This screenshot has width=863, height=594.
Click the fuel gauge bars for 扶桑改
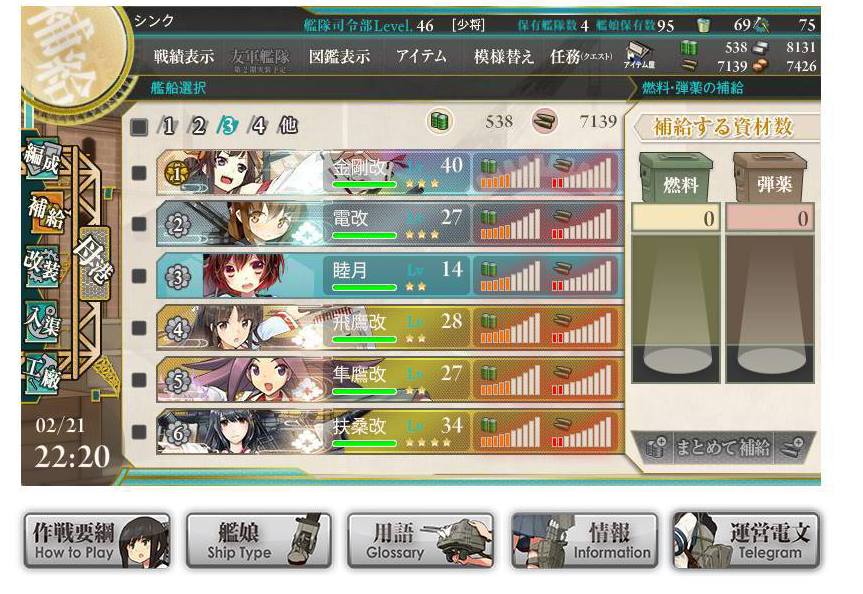pos(510,432)
